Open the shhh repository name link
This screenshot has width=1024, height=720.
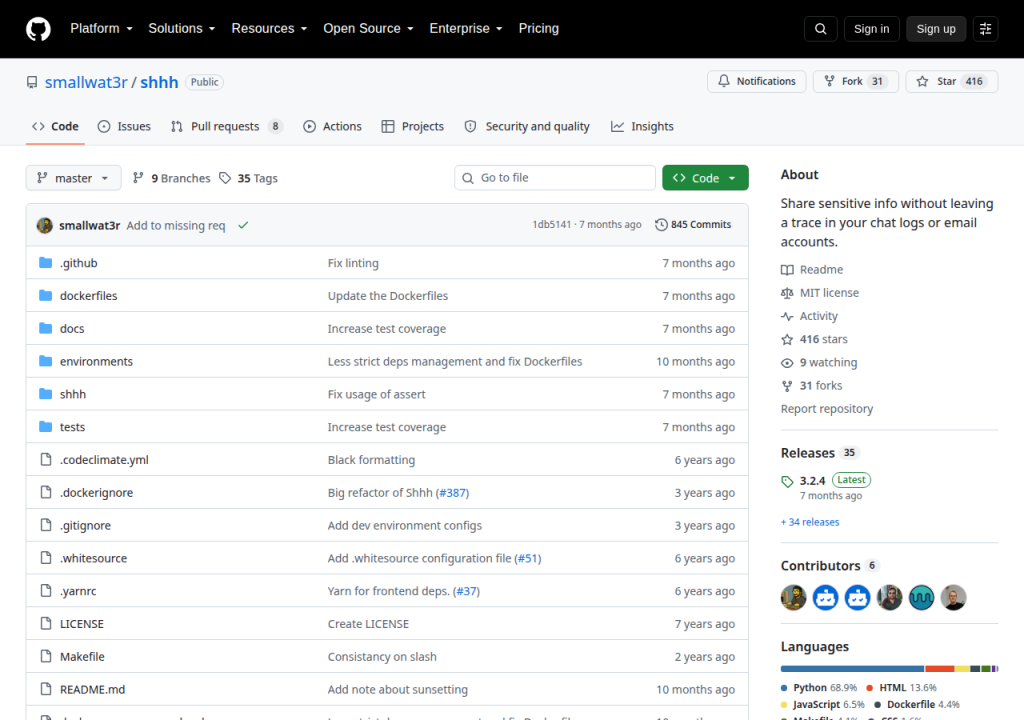[159, 82]
